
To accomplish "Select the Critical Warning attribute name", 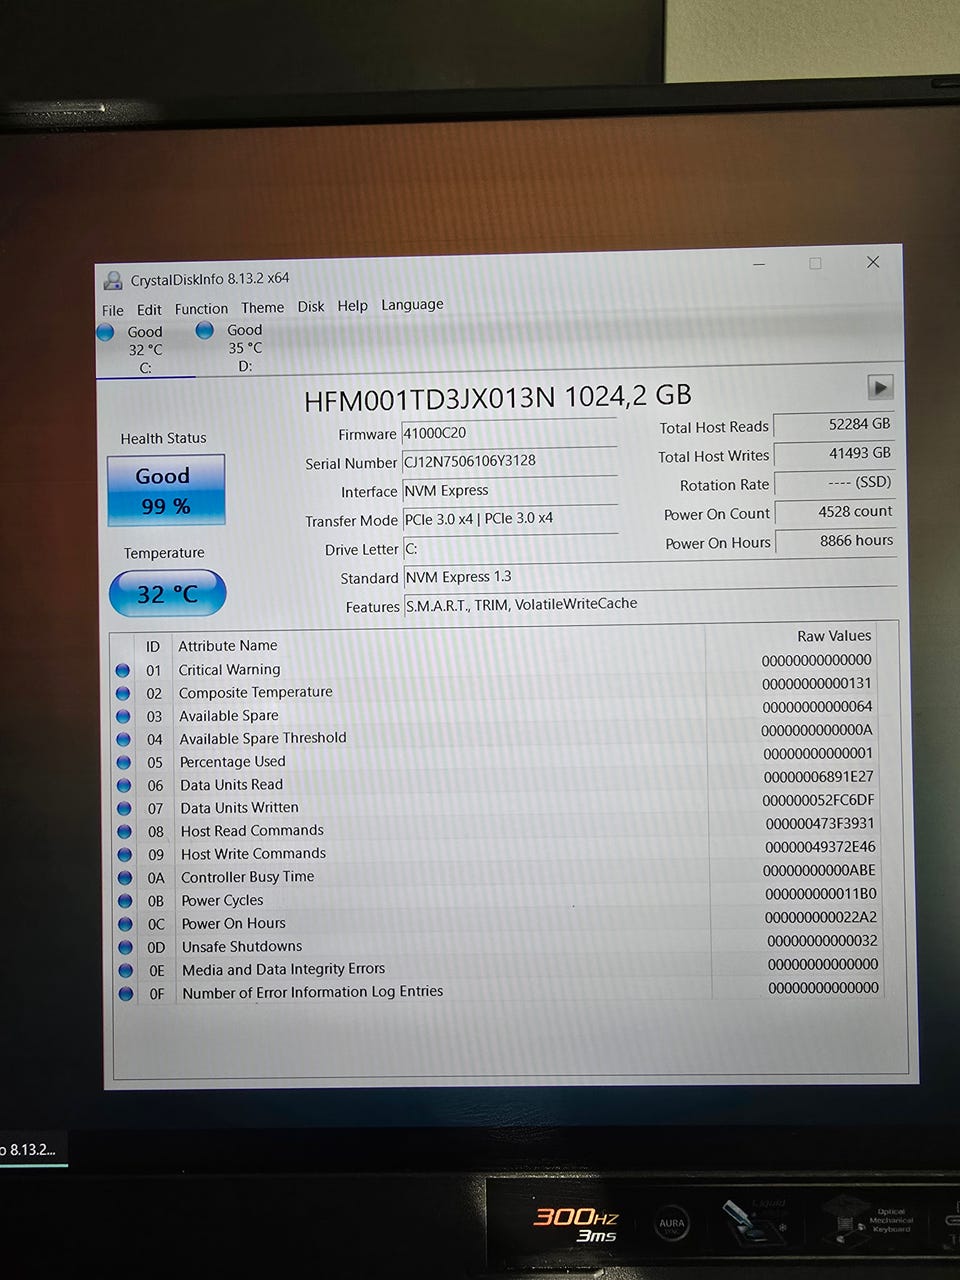I will click(x=229, y=669).
